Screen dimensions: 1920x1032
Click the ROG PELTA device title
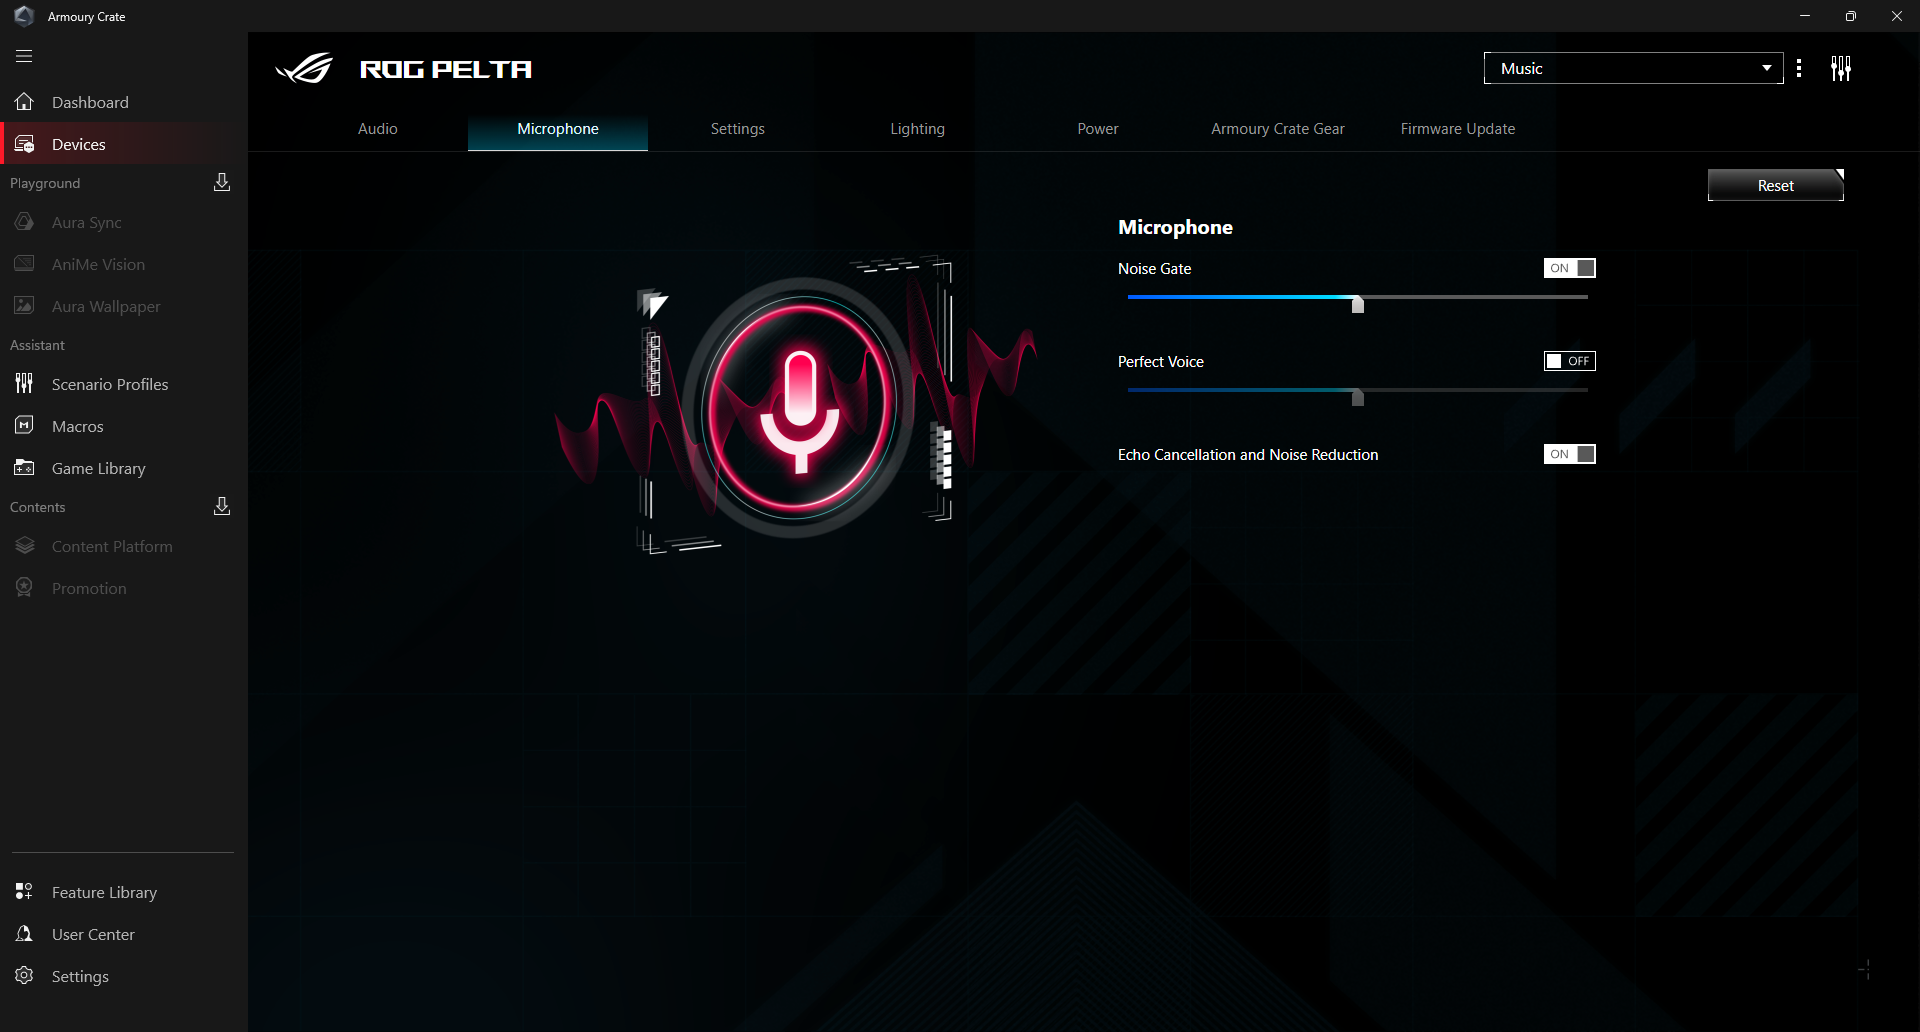446,69
